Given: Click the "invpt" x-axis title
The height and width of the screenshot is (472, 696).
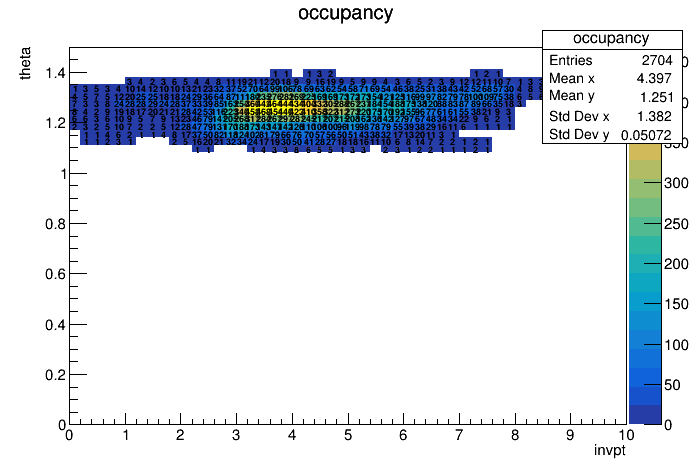Looking at the screenshot, I should (x=610, y=450).
